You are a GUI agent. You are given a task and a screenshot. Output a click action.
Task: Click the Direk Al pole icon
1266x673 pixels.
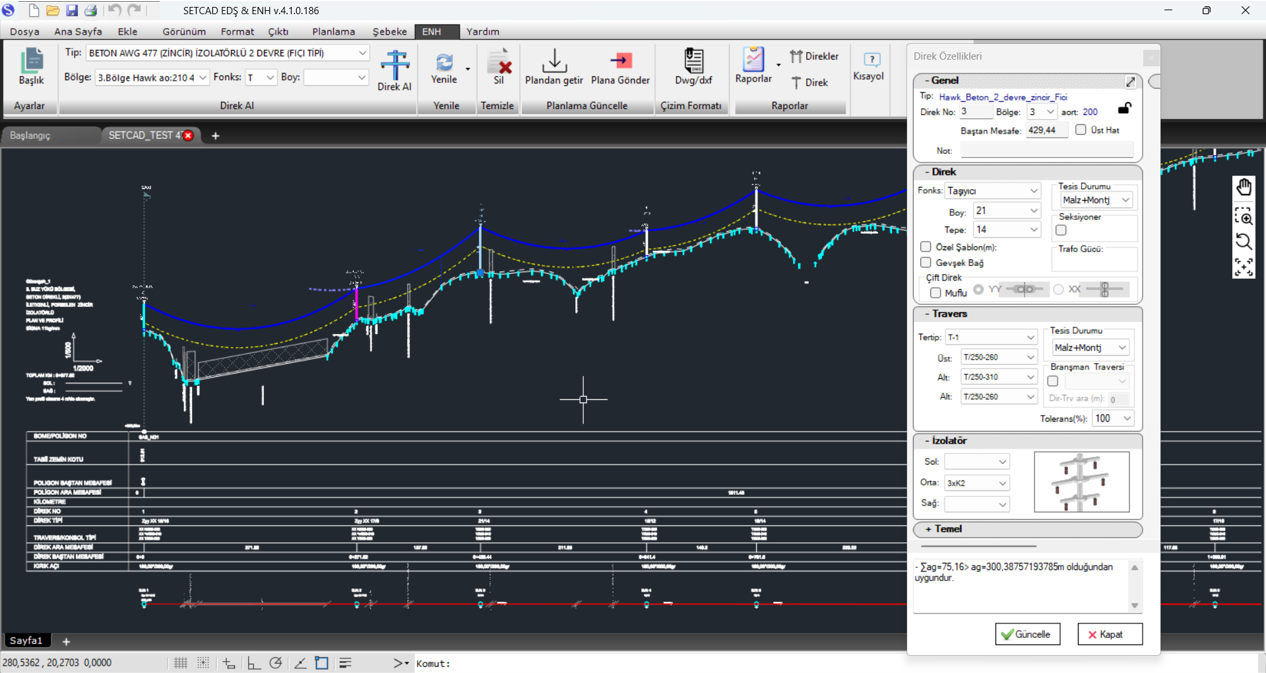395,64
